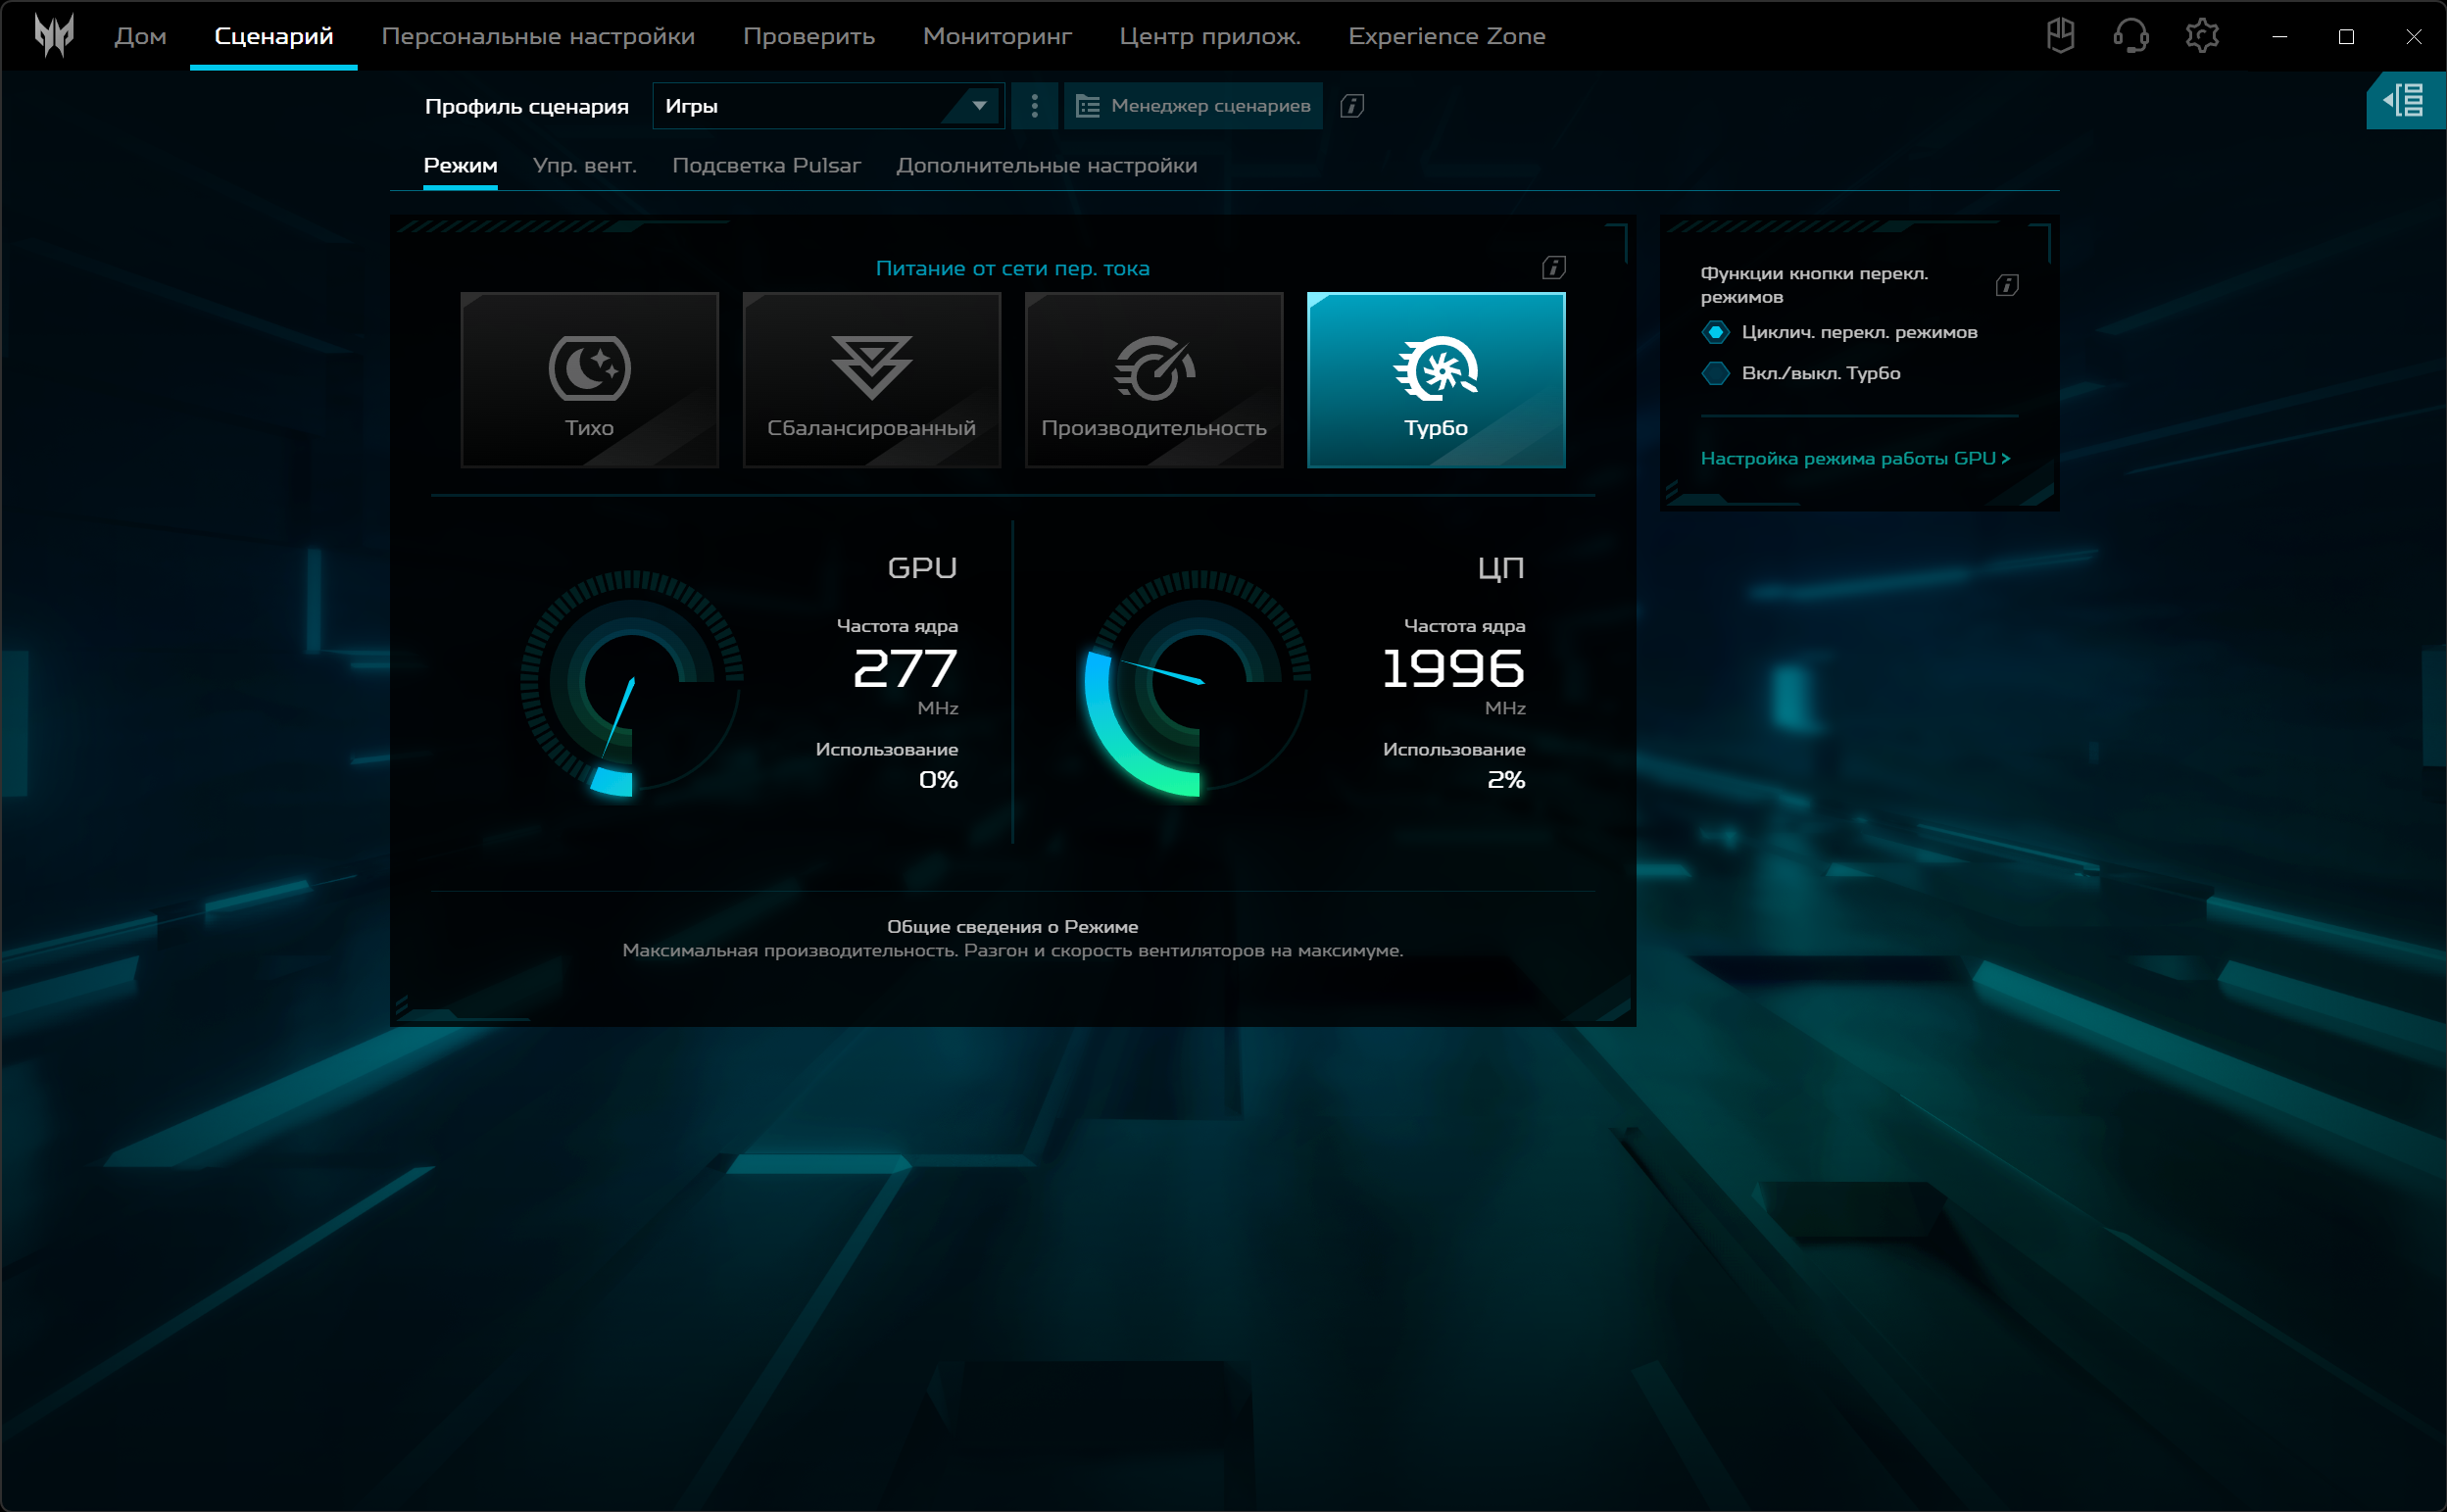Switch to the Мониторинг tab

(x=996, y=36)
